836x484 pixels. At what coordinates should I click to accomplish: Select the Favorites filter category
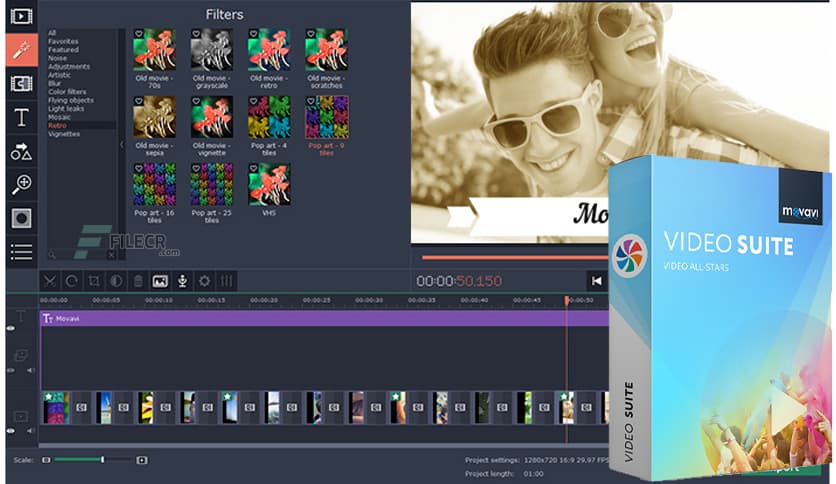[x=63, y=41]
